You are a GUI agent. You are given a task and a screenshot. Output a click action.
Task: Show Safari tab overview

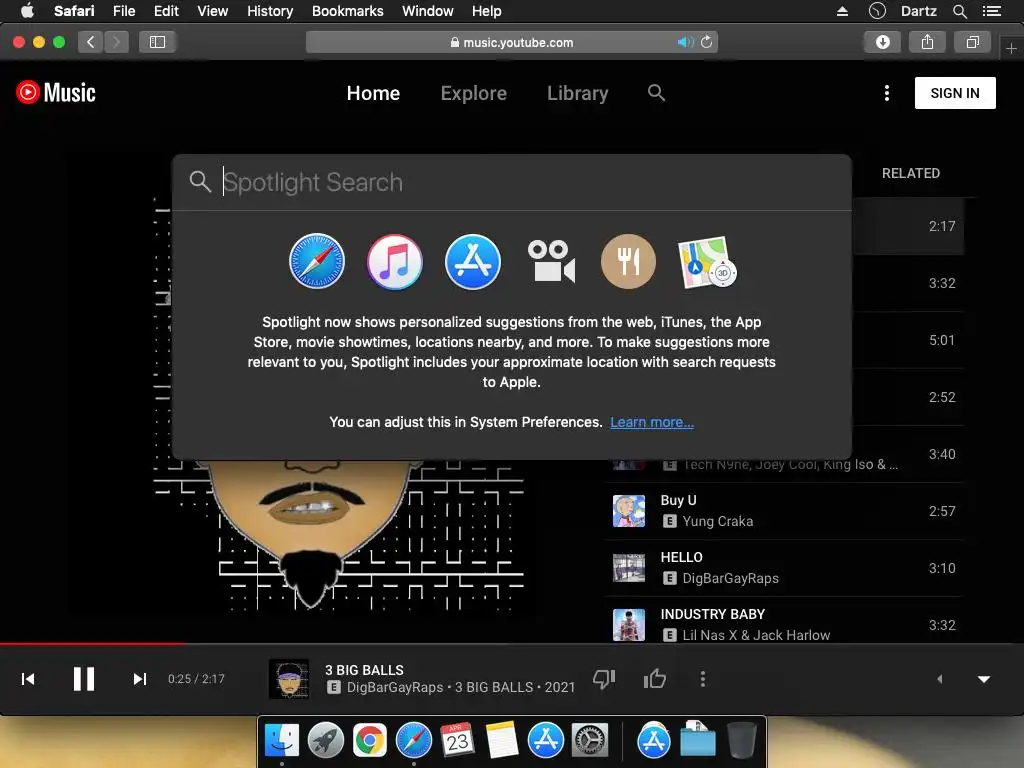pos(972,42)
